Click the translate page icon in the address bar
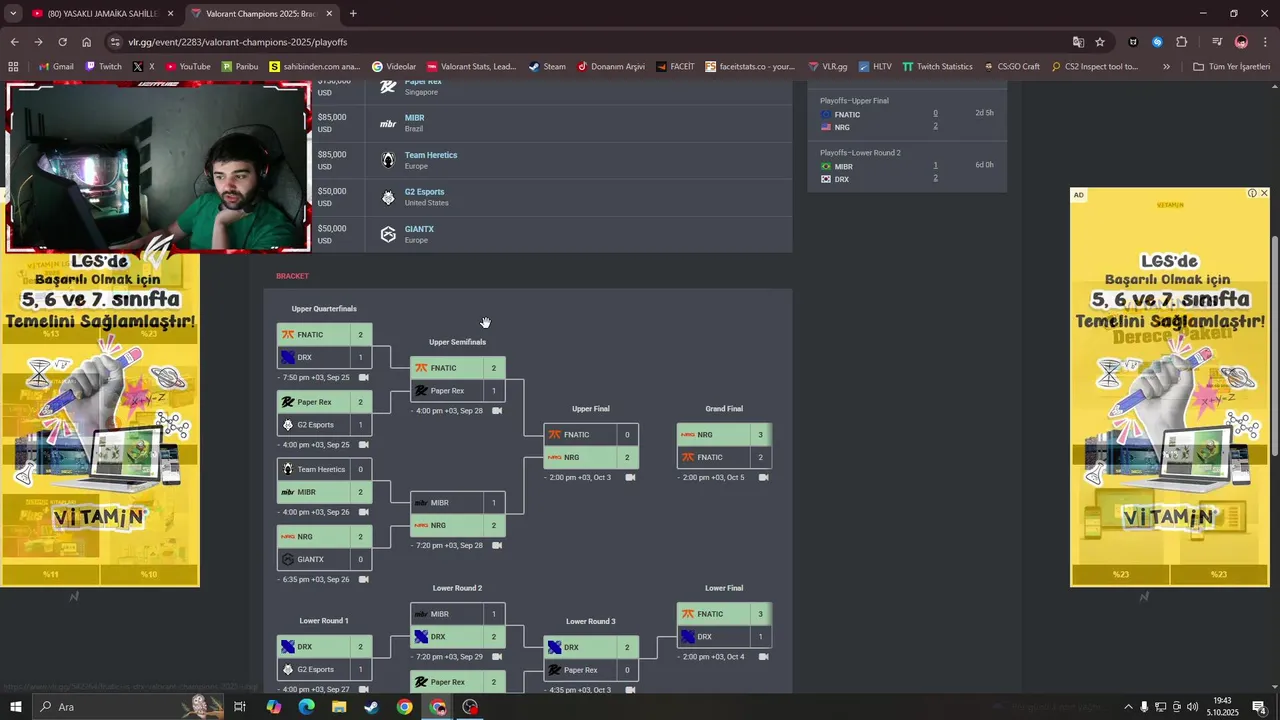The image size is (1280, 720). click(x=1078, y=42)
